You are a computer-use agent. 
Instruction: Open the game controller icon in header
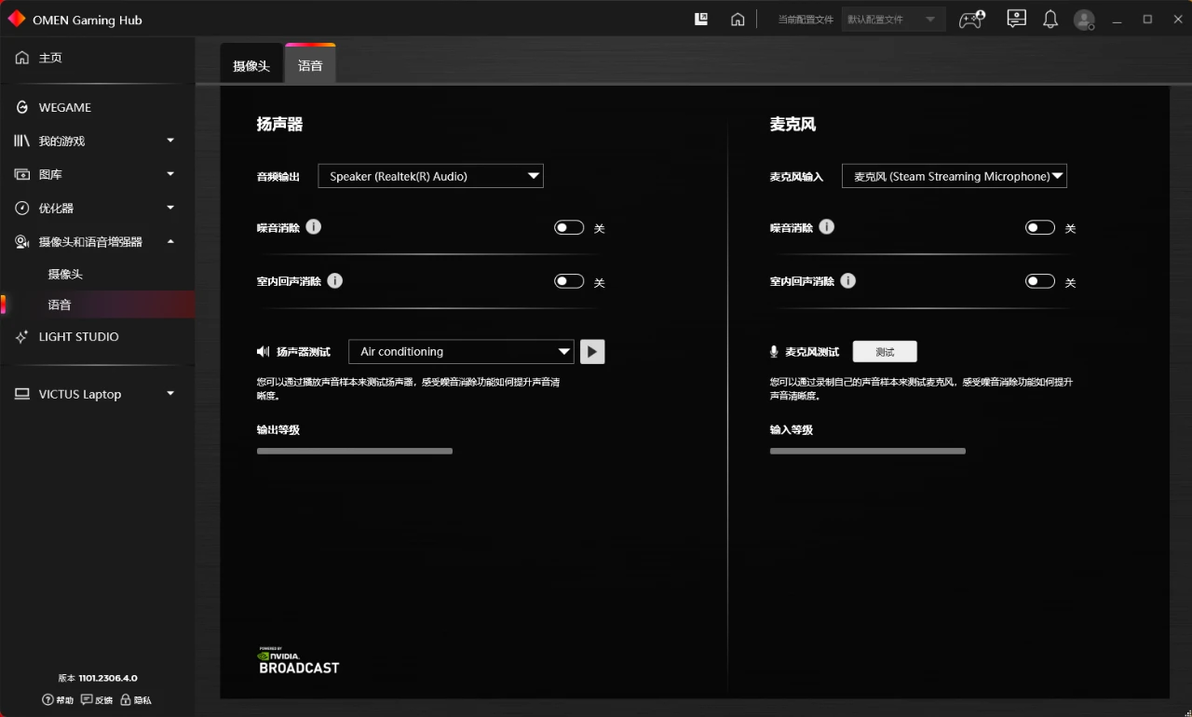(x=972, y=20)
